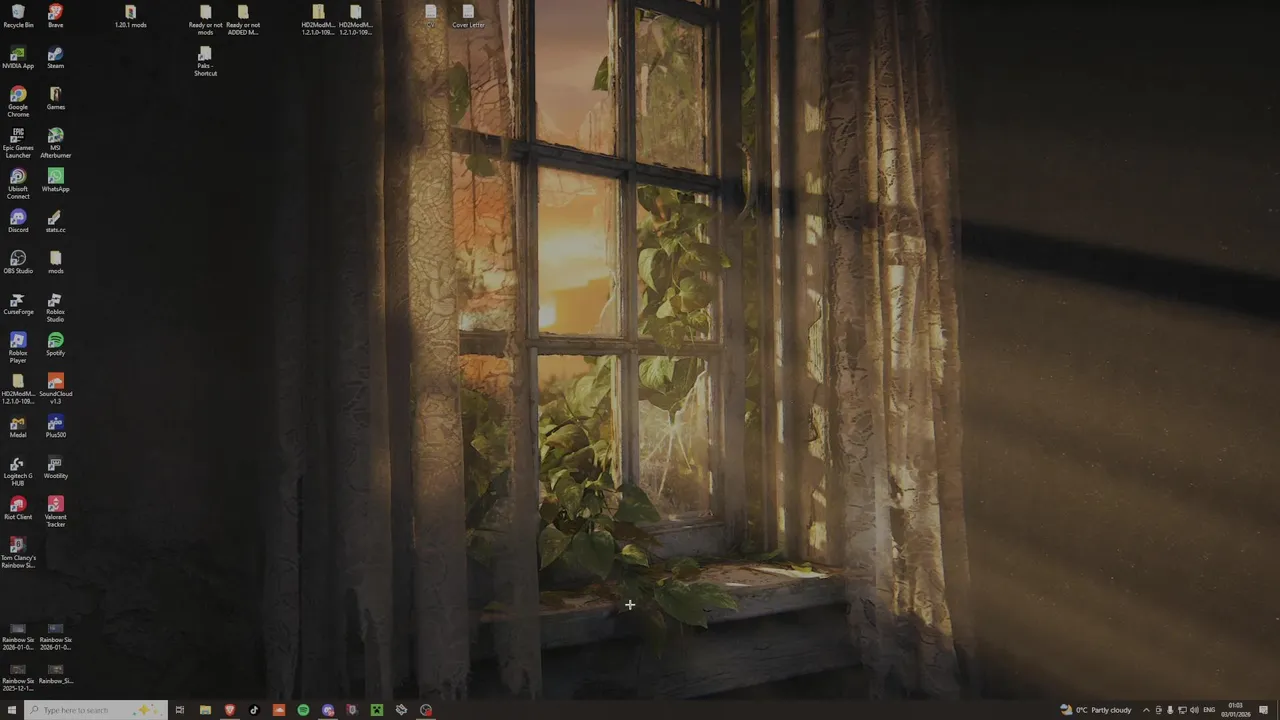This screenshot has width=1280, height=720.
Task: Select the Steam desktop shortcut
Action: [55, 57]
